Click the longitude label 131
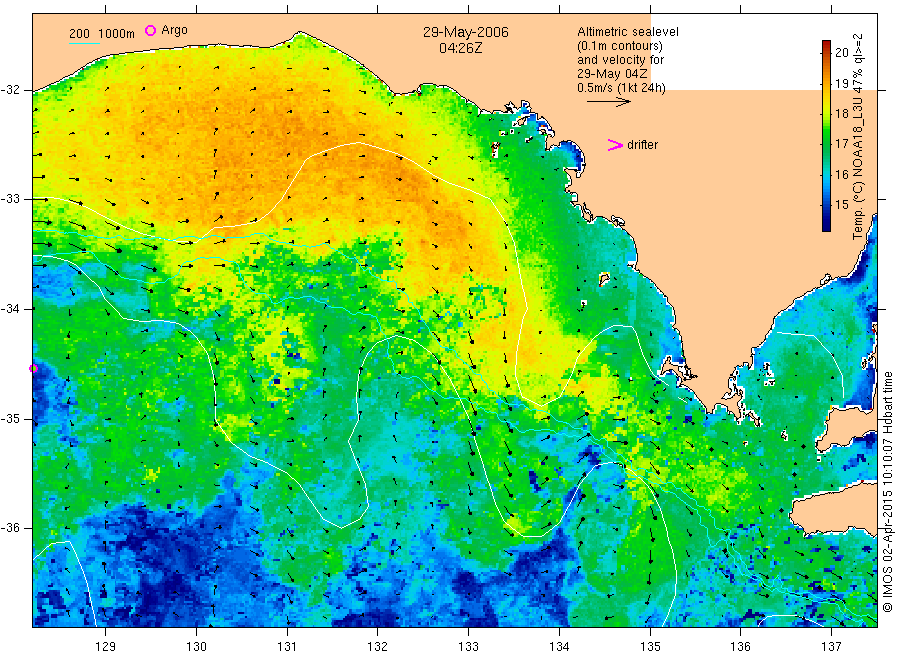The image size is (900, 660). (287, 647)
